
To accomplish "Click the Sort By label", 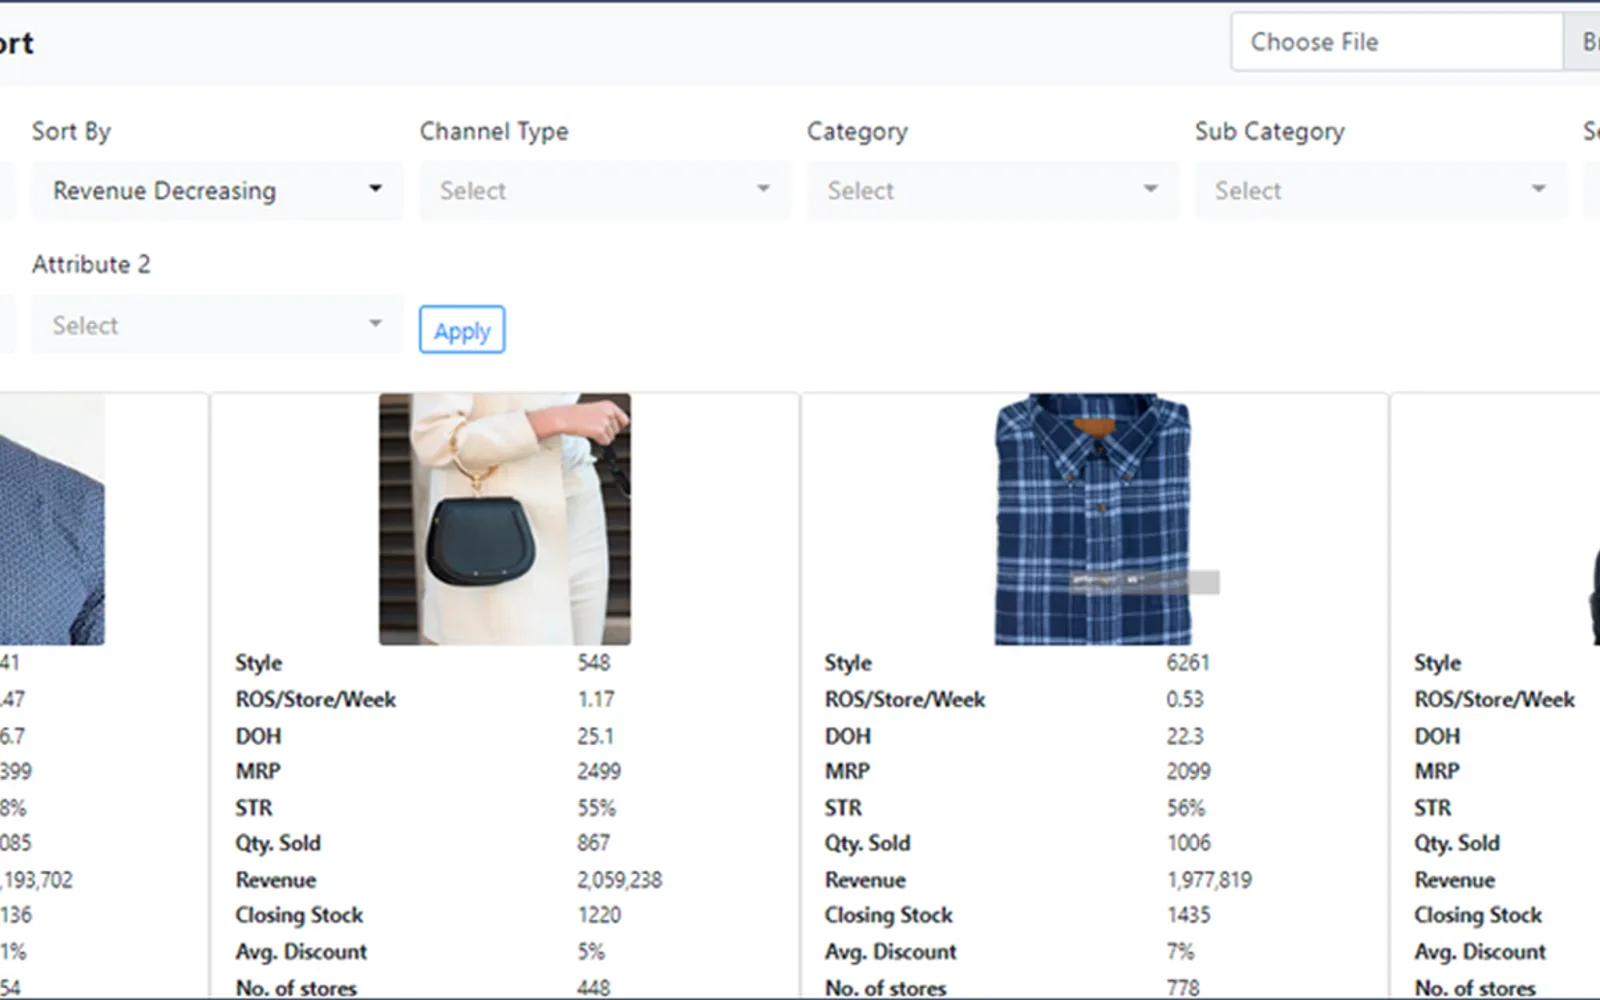I will (x=71, y=132).
